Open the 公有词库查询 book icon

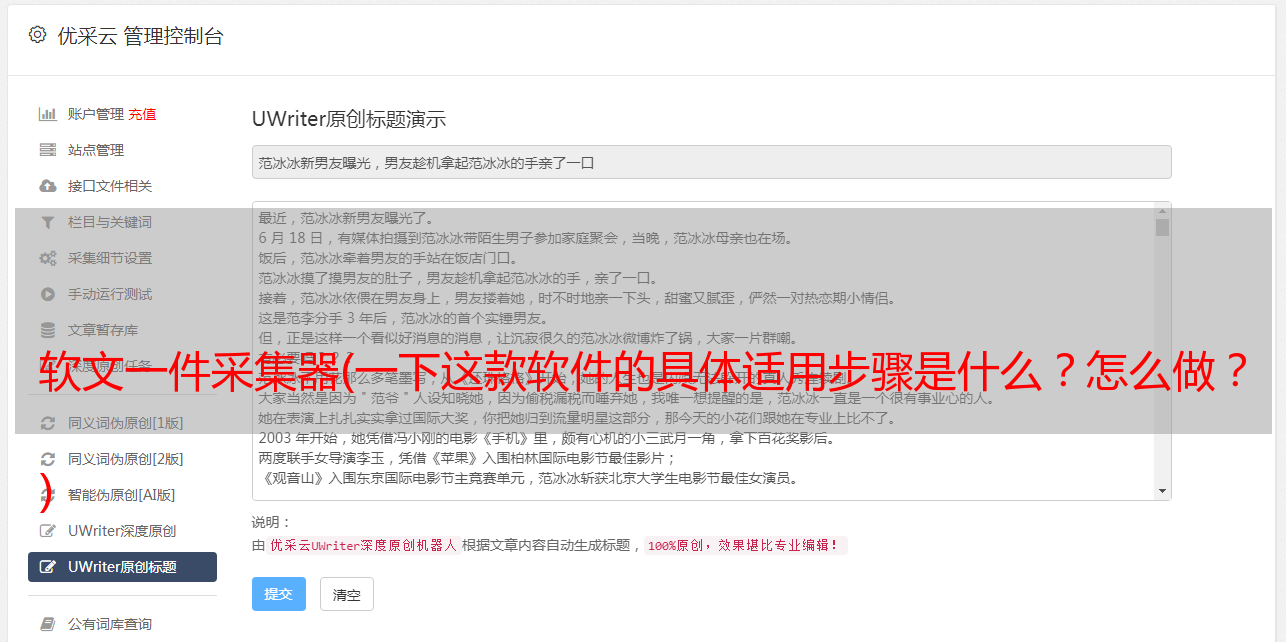coord(47,624)
